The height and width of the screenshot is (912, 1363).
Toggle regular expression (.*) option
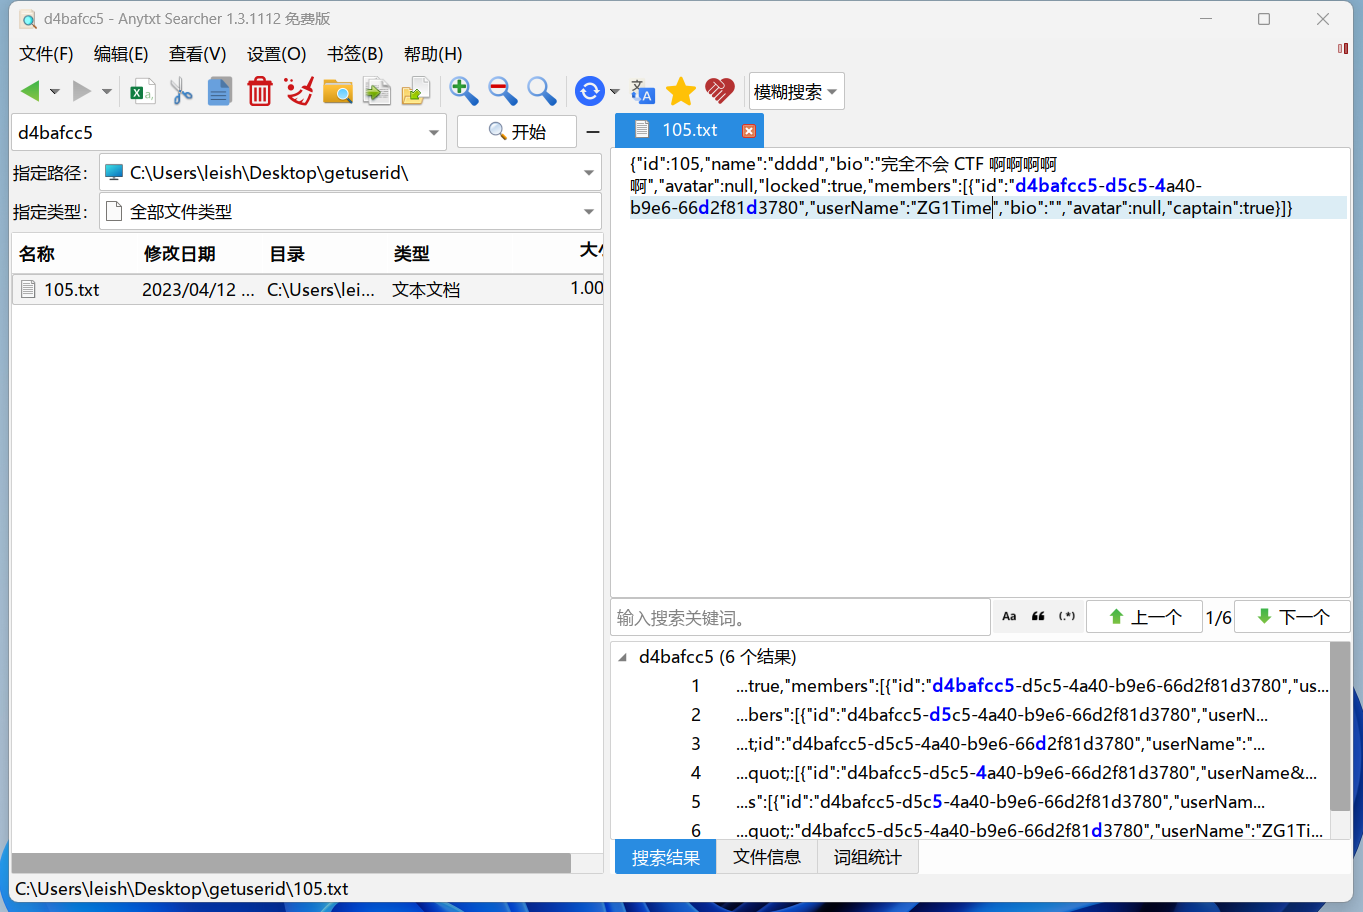pos(1067,617)
